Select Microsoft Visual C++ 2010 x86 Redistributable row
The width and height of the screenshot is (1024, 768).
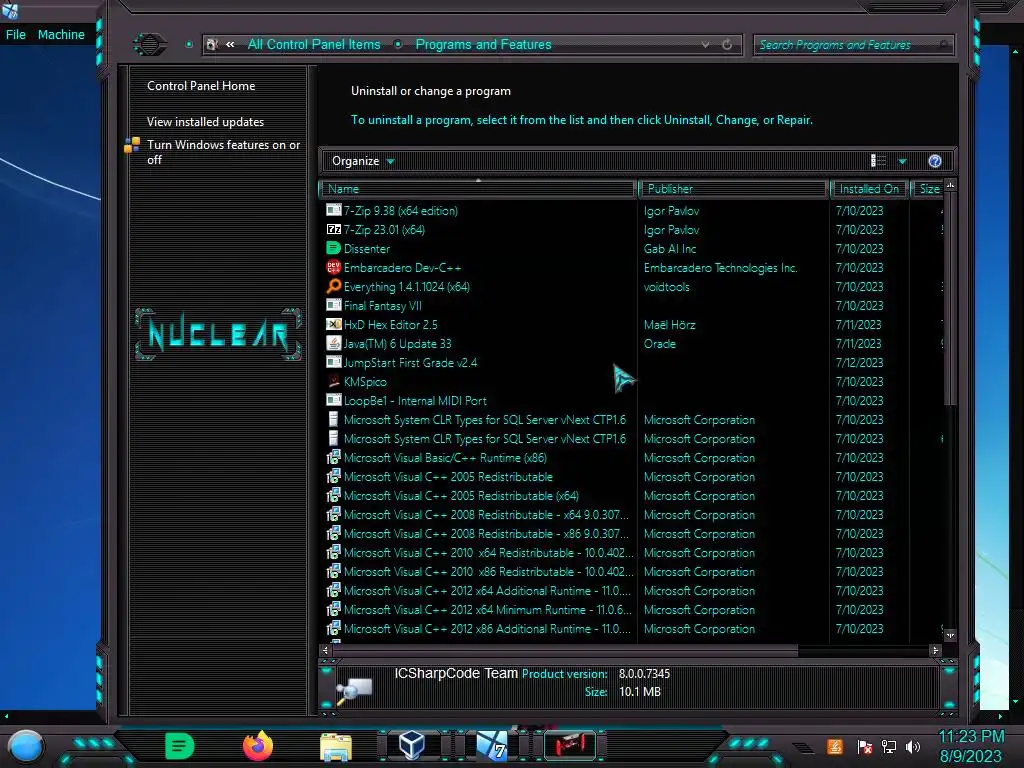tap(632, 571)
